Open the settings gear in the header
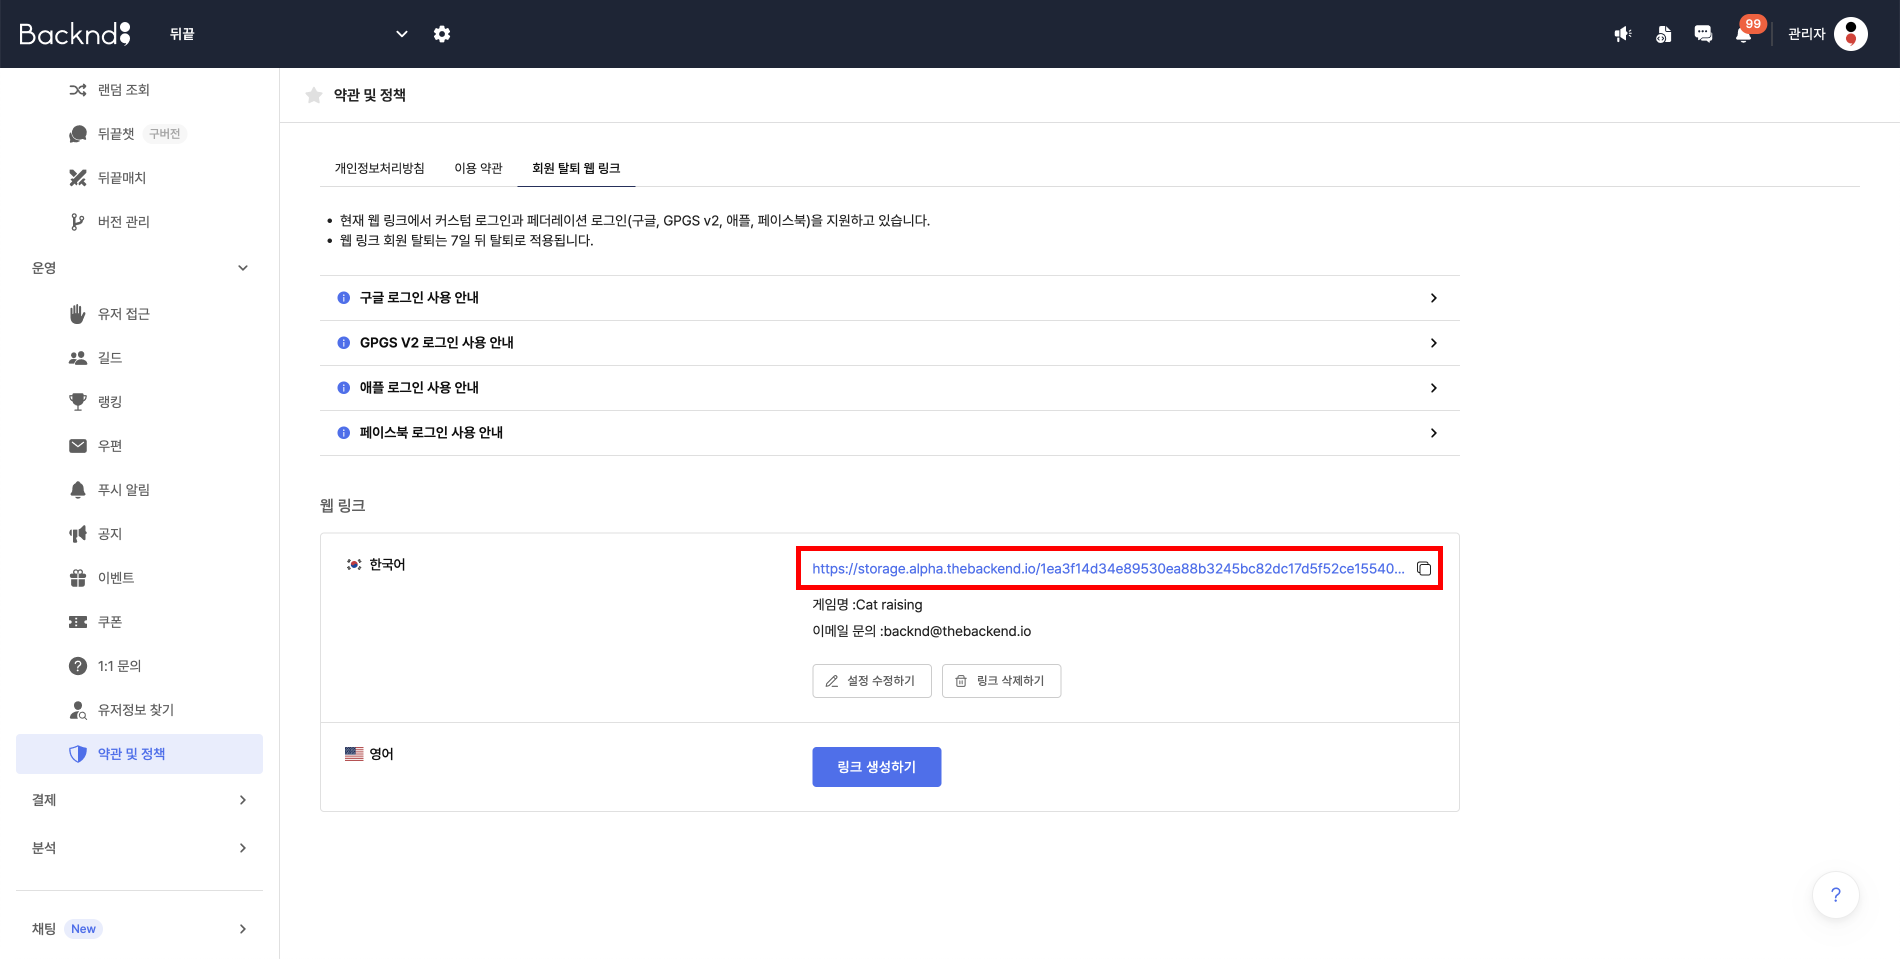Viewport: 1900px width, 959px height. point(442,34)
